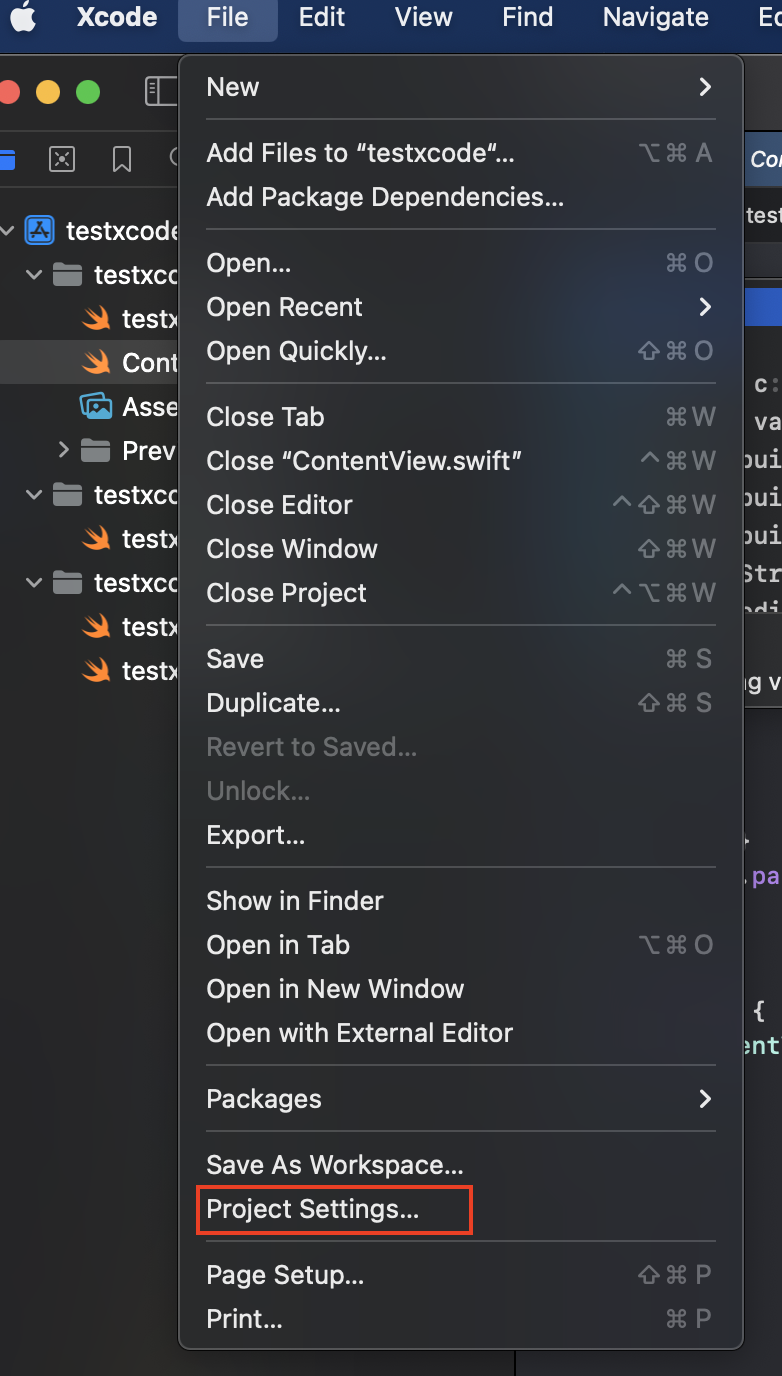
Task: Select the testxcode project icon
Action: coord(39,230)
